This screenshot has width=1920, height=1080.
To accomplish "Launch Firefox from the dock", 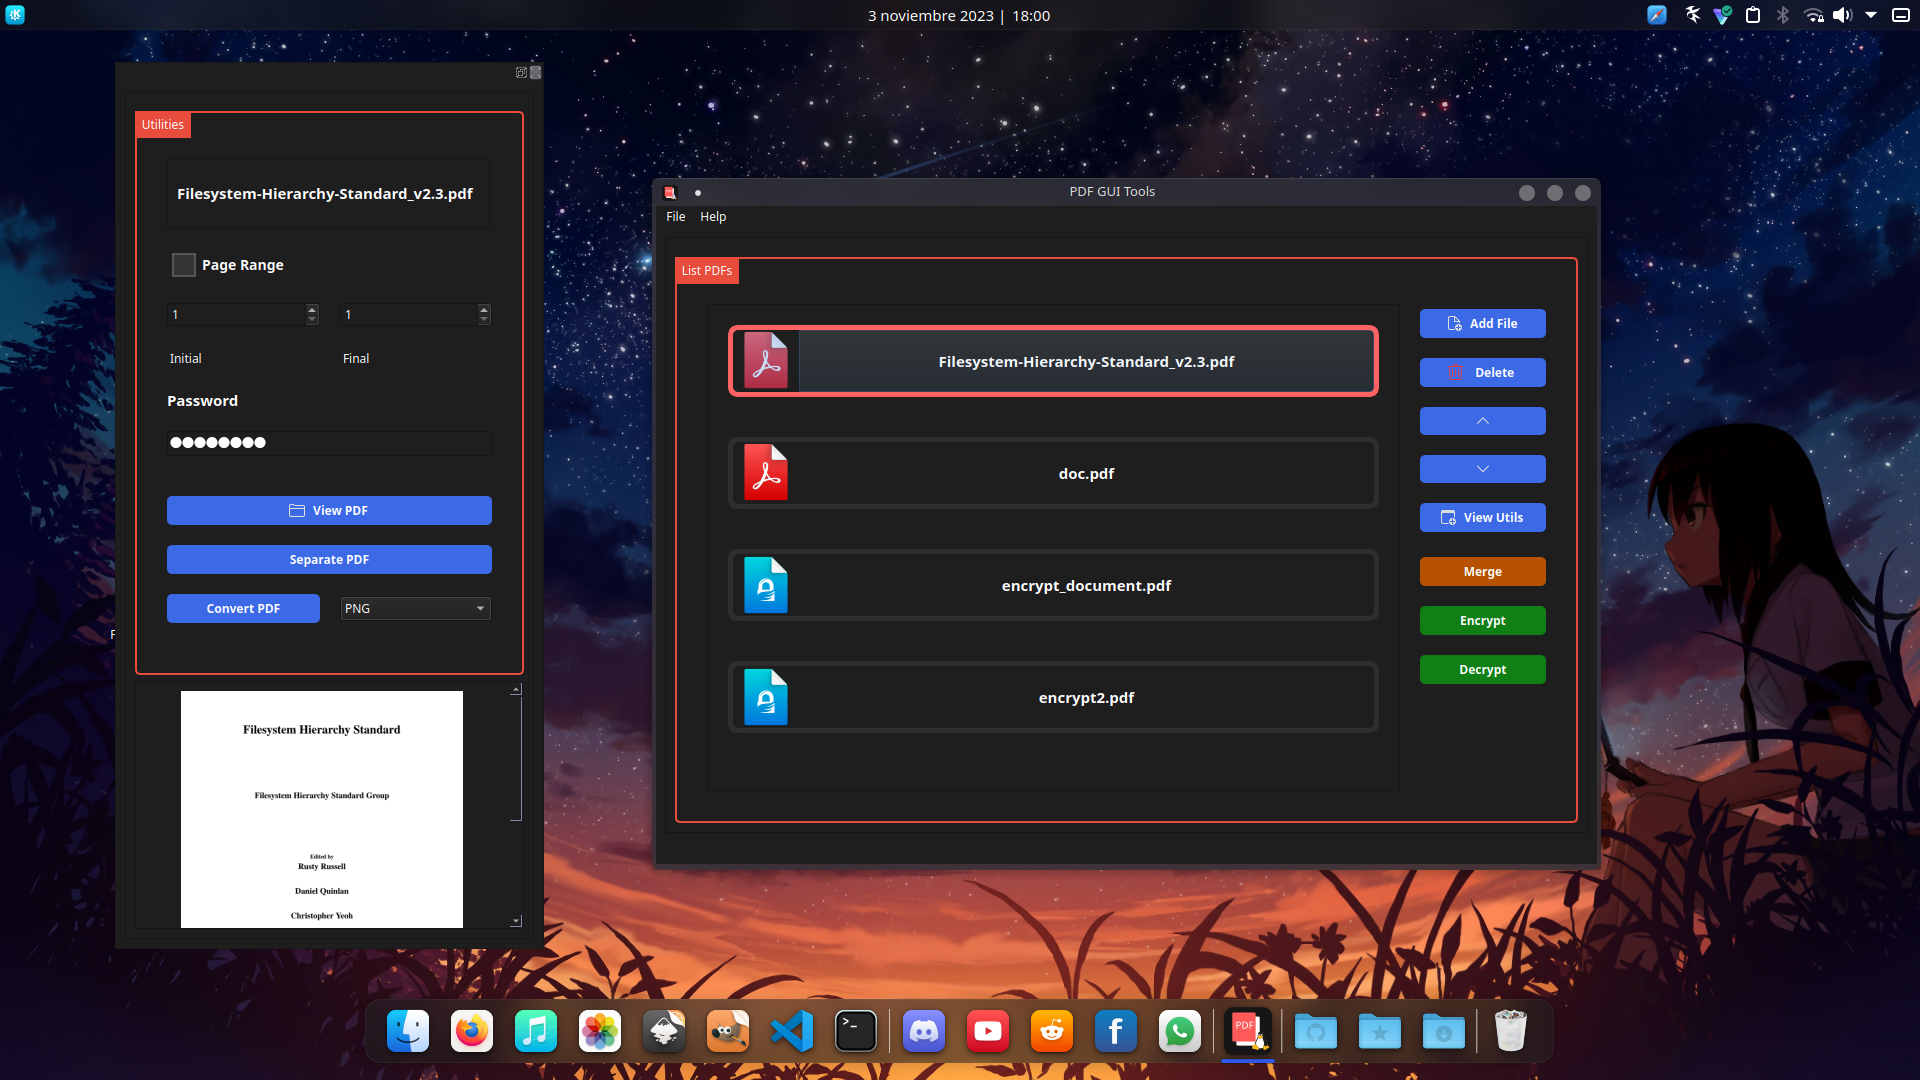I will (472, 1031).
